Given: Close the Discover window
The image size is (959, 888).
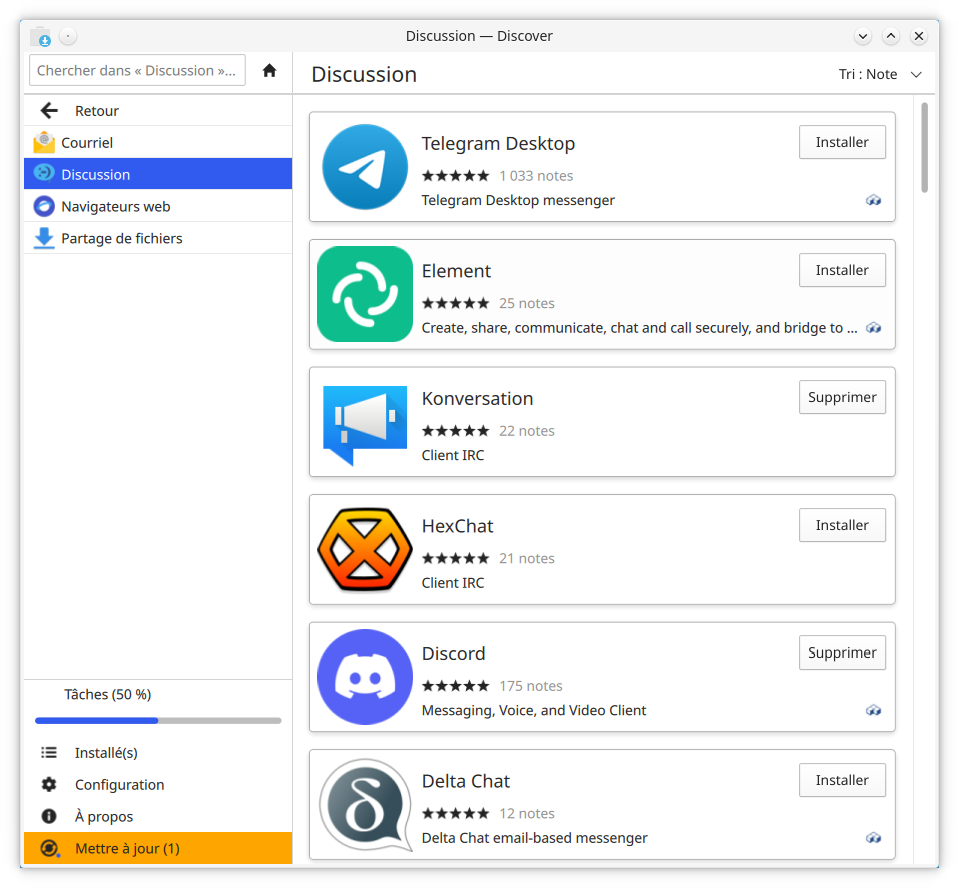Looking at the screenshot, I should point(919,36).
